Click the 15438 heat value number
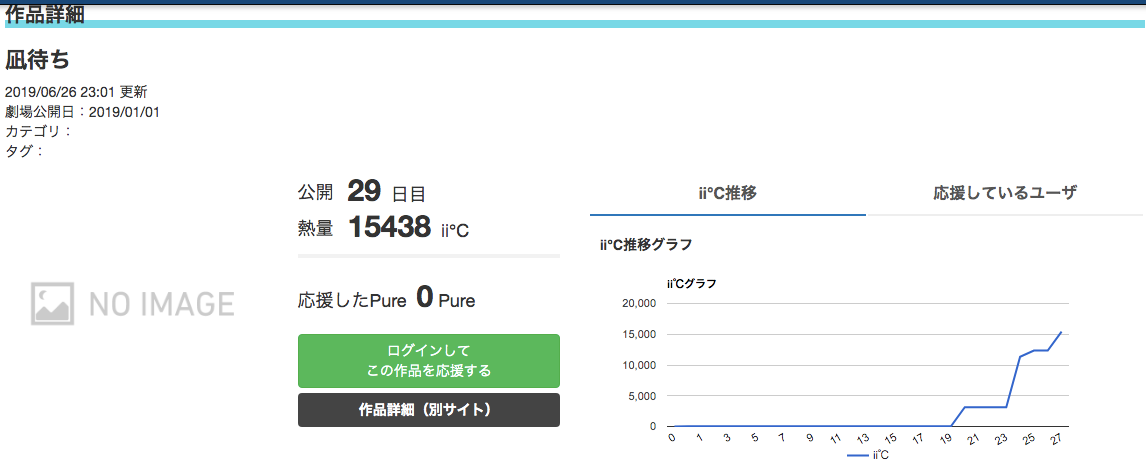Viewport: 1146px width, 463px height. (389, 227)
